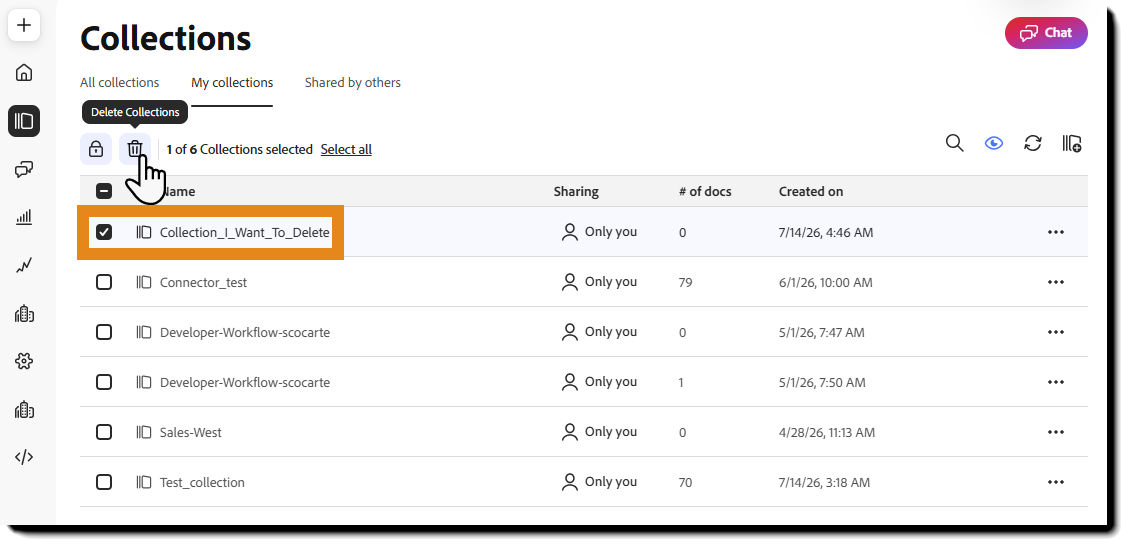The image size is (1121, 539).
Task: Open Collections sidebar icon
Action: click(x=24, y=121)
